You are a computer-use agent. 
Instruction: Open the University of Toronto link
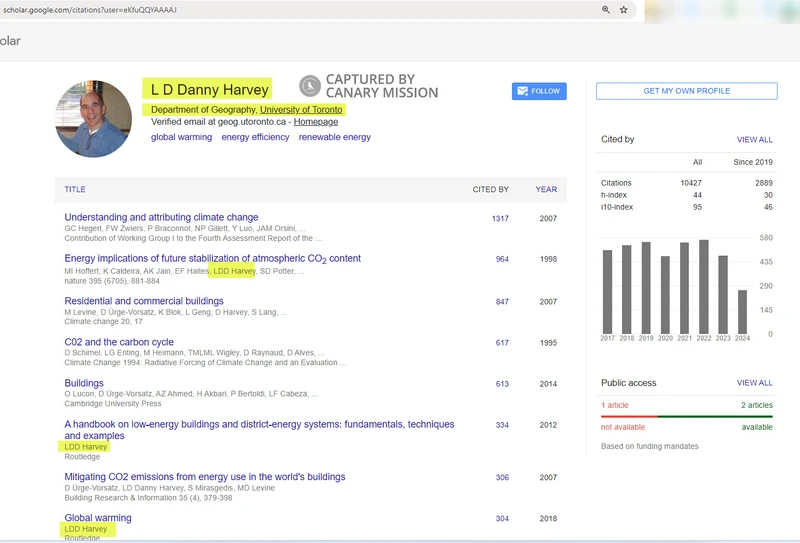point(301,109)
